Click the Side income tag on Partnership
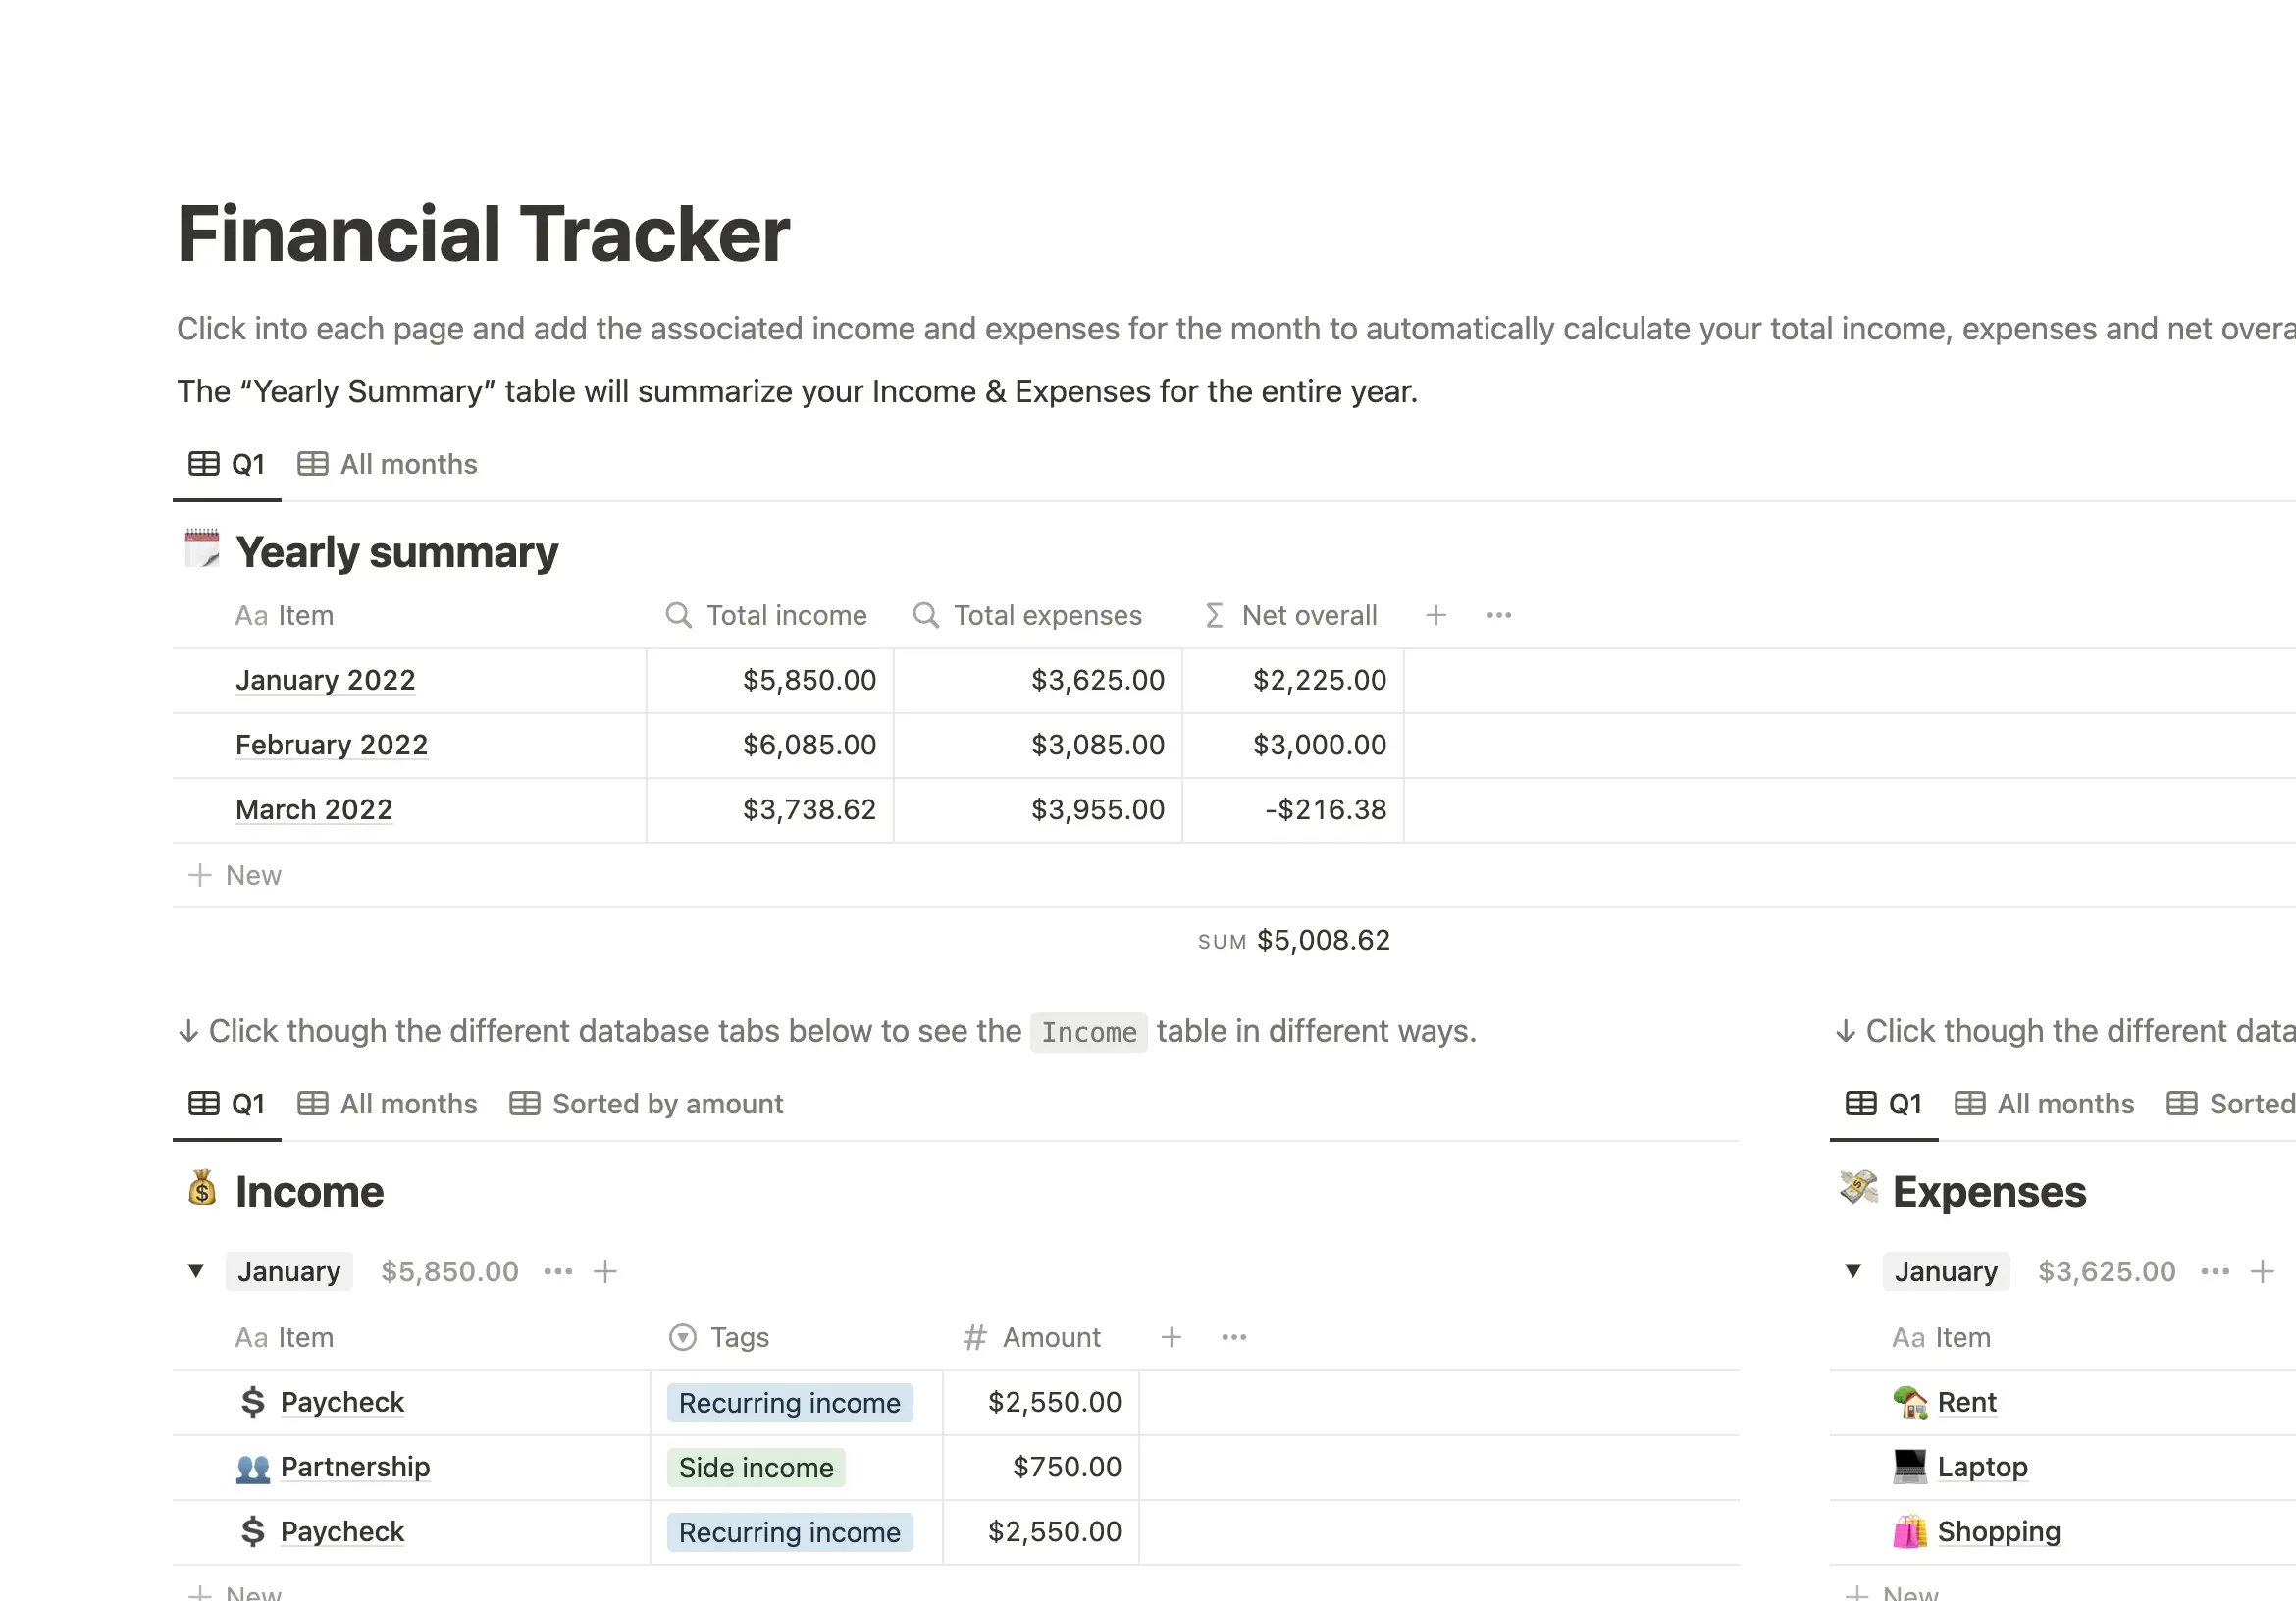This screenshot has height=1601, width=2296. 755,1467
